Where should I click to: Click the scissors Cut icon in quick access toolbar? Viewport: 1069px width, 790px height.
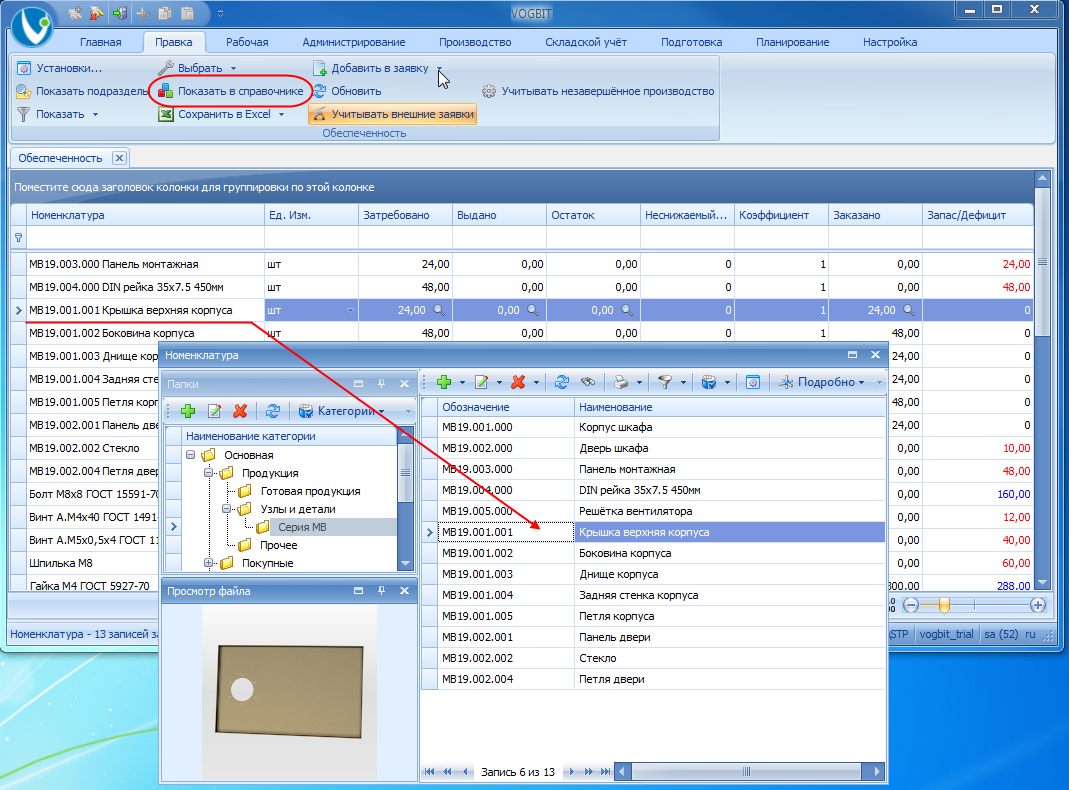point(143,13)
